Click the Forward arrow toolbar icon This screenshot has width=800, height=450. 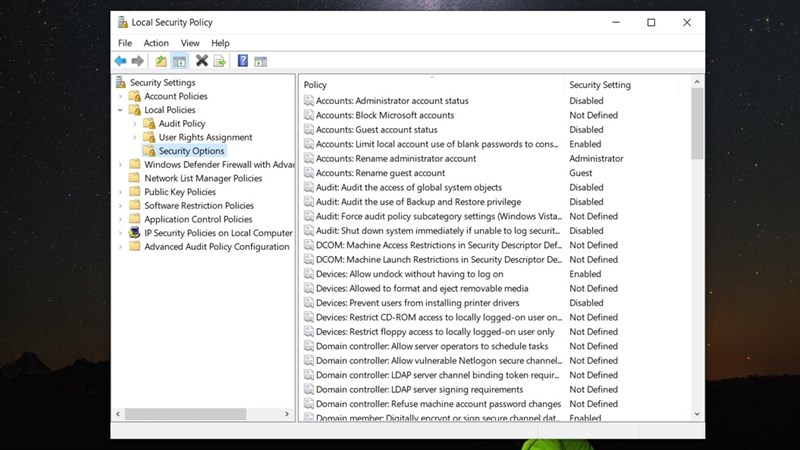pyautogui.click(x=138, y=61)
